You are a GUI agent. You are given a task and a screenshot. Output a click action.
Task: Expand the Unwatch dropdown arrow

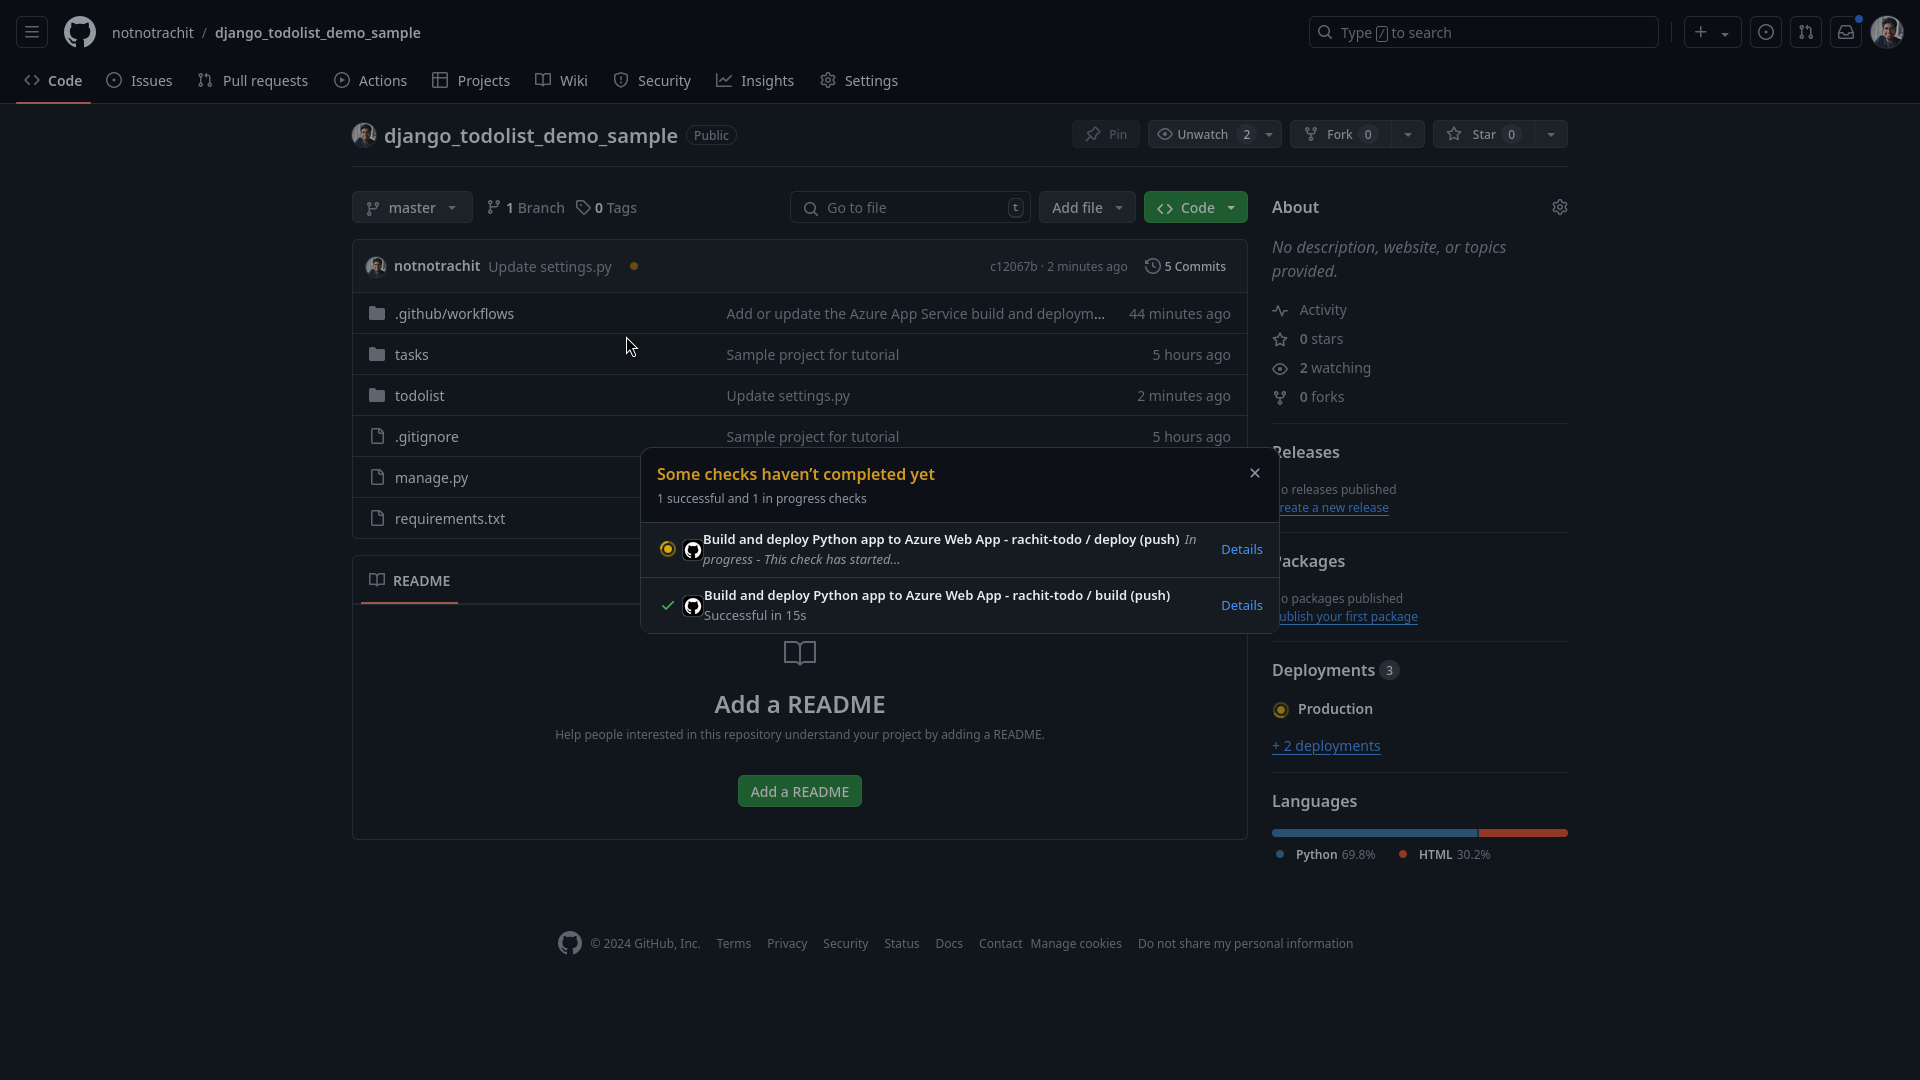point(1267,134)
